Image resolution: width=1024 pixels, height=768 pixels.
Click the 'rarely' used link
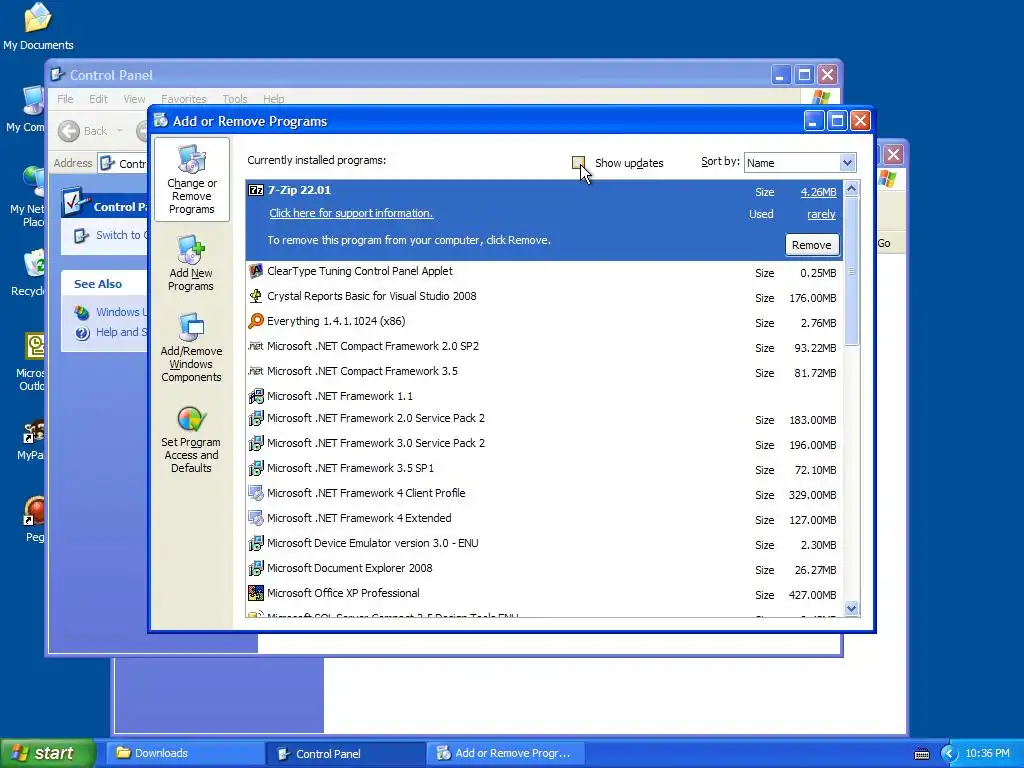[821, 214]
